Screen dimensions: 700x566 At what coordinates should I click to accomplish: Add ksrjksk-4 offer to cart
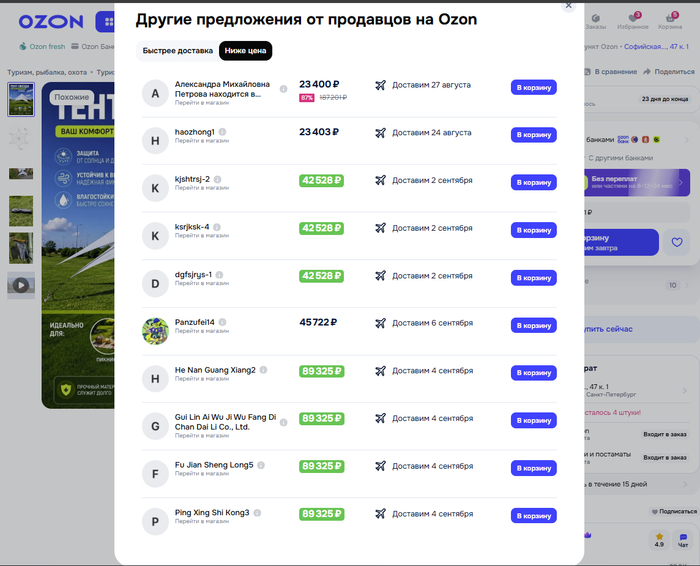(533, 230)
